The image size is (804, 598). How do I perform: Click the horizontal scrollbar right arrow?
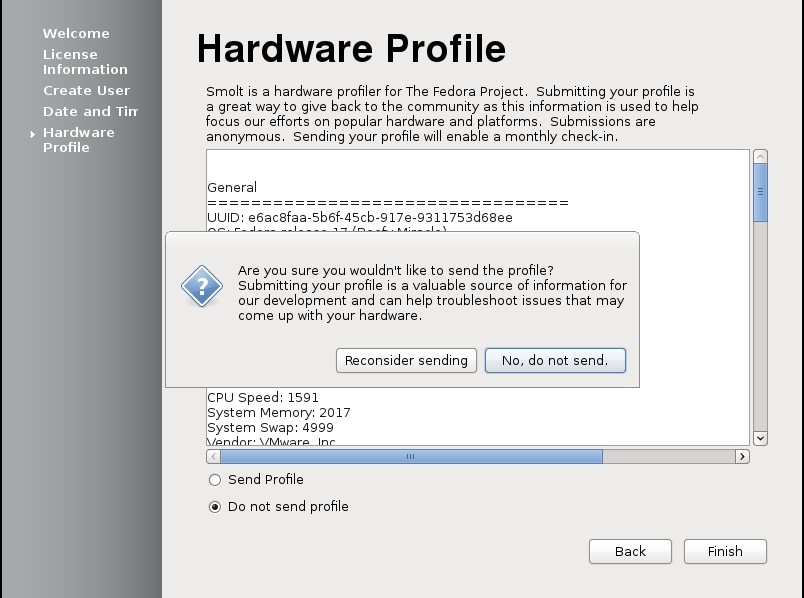pos(742,456)
